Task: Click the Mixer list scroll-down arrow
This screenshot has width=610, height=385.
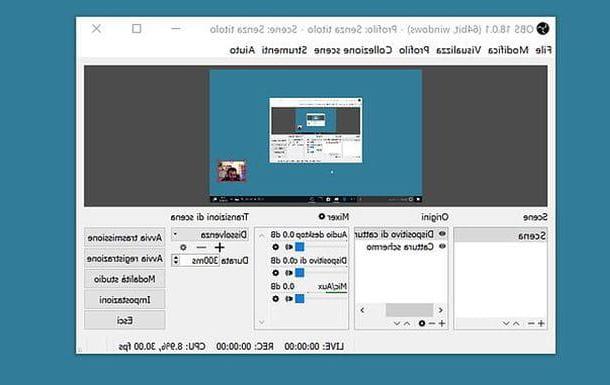Action: (x=261, y=322)
